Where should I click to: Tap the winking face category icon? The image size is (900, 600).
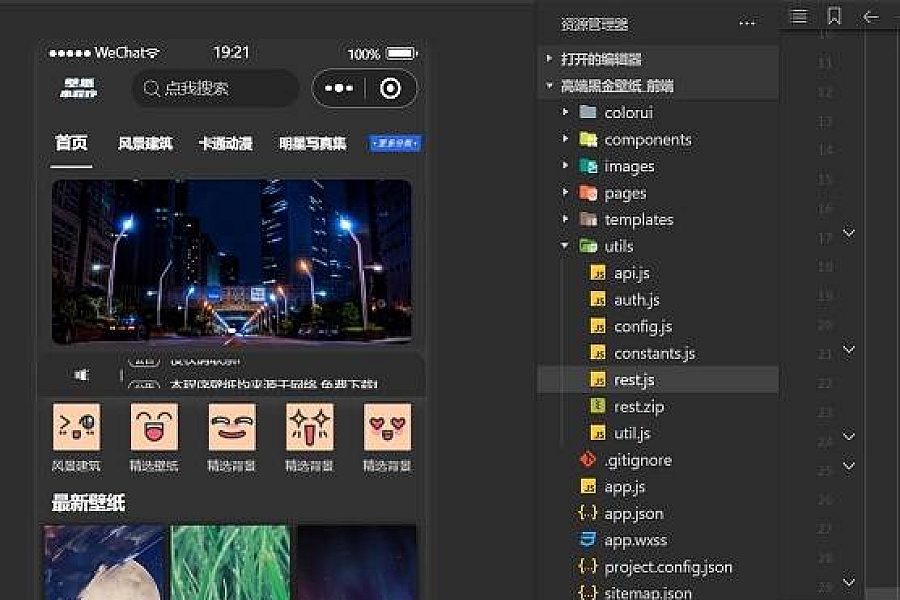click(x=76, y=427)
